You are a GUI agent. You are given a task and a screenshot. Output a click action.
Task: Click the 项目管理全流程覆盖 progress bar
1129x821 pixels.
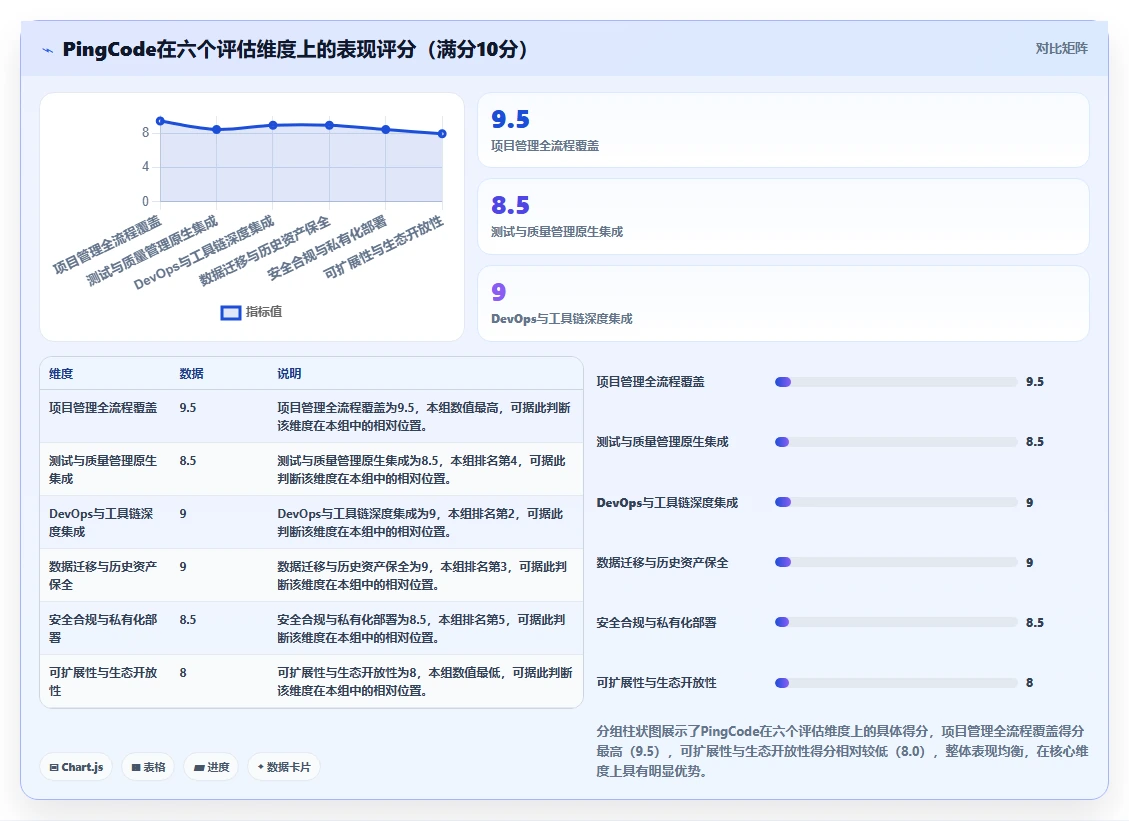(896, 382)
